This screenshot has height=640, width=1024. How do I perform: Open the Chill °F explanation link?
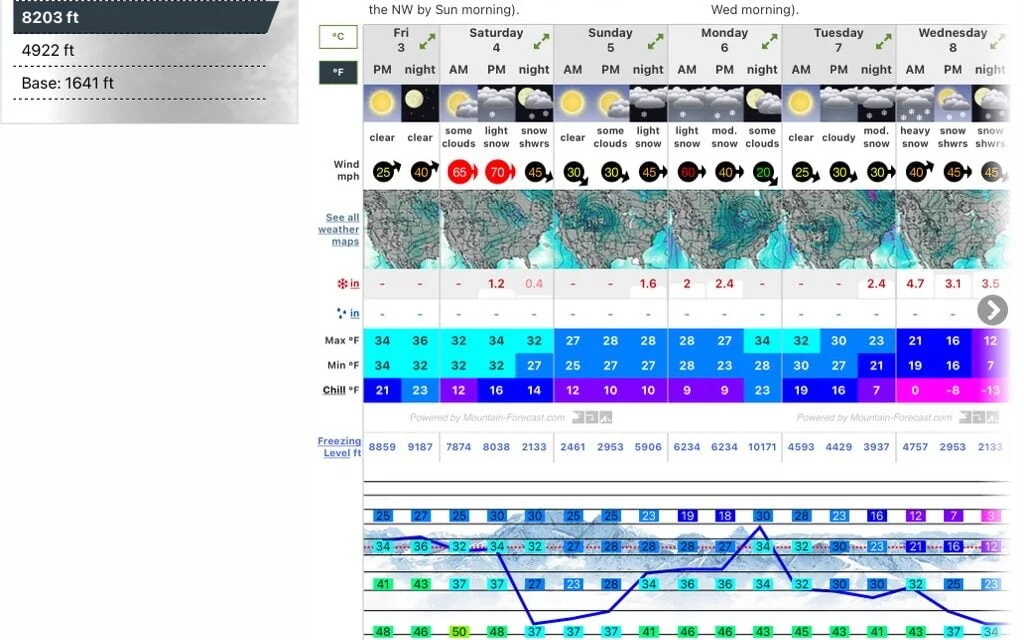point(334,390)
